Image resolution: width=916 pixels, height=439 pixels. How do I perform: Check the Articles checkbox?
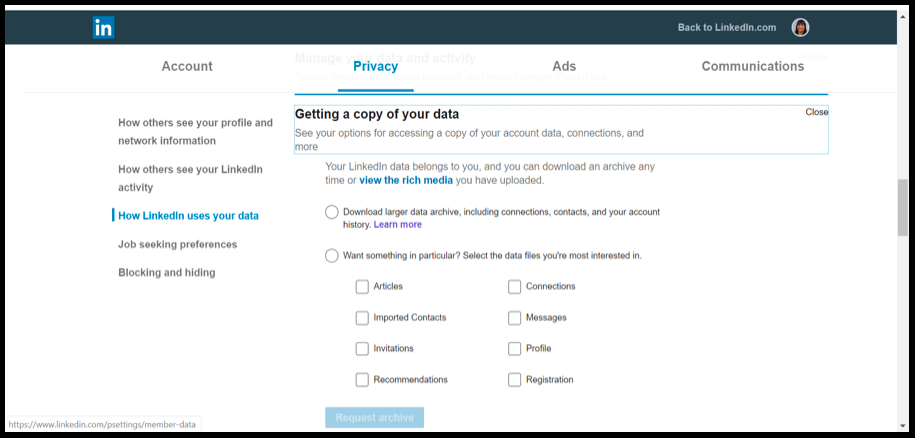tap(362, 287)
